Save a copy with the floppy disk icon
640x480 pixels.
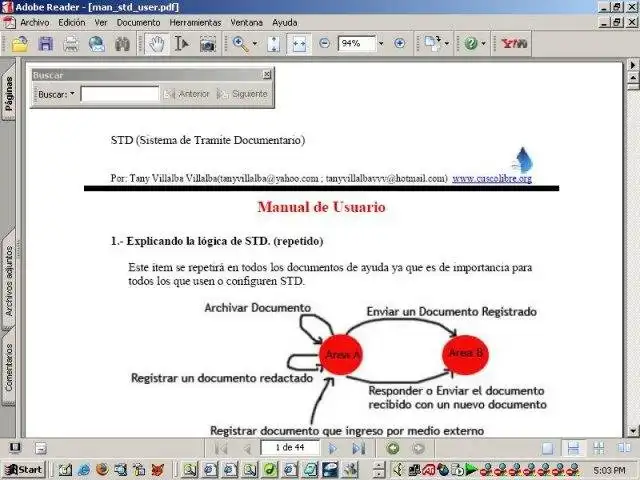click(45, 44)
